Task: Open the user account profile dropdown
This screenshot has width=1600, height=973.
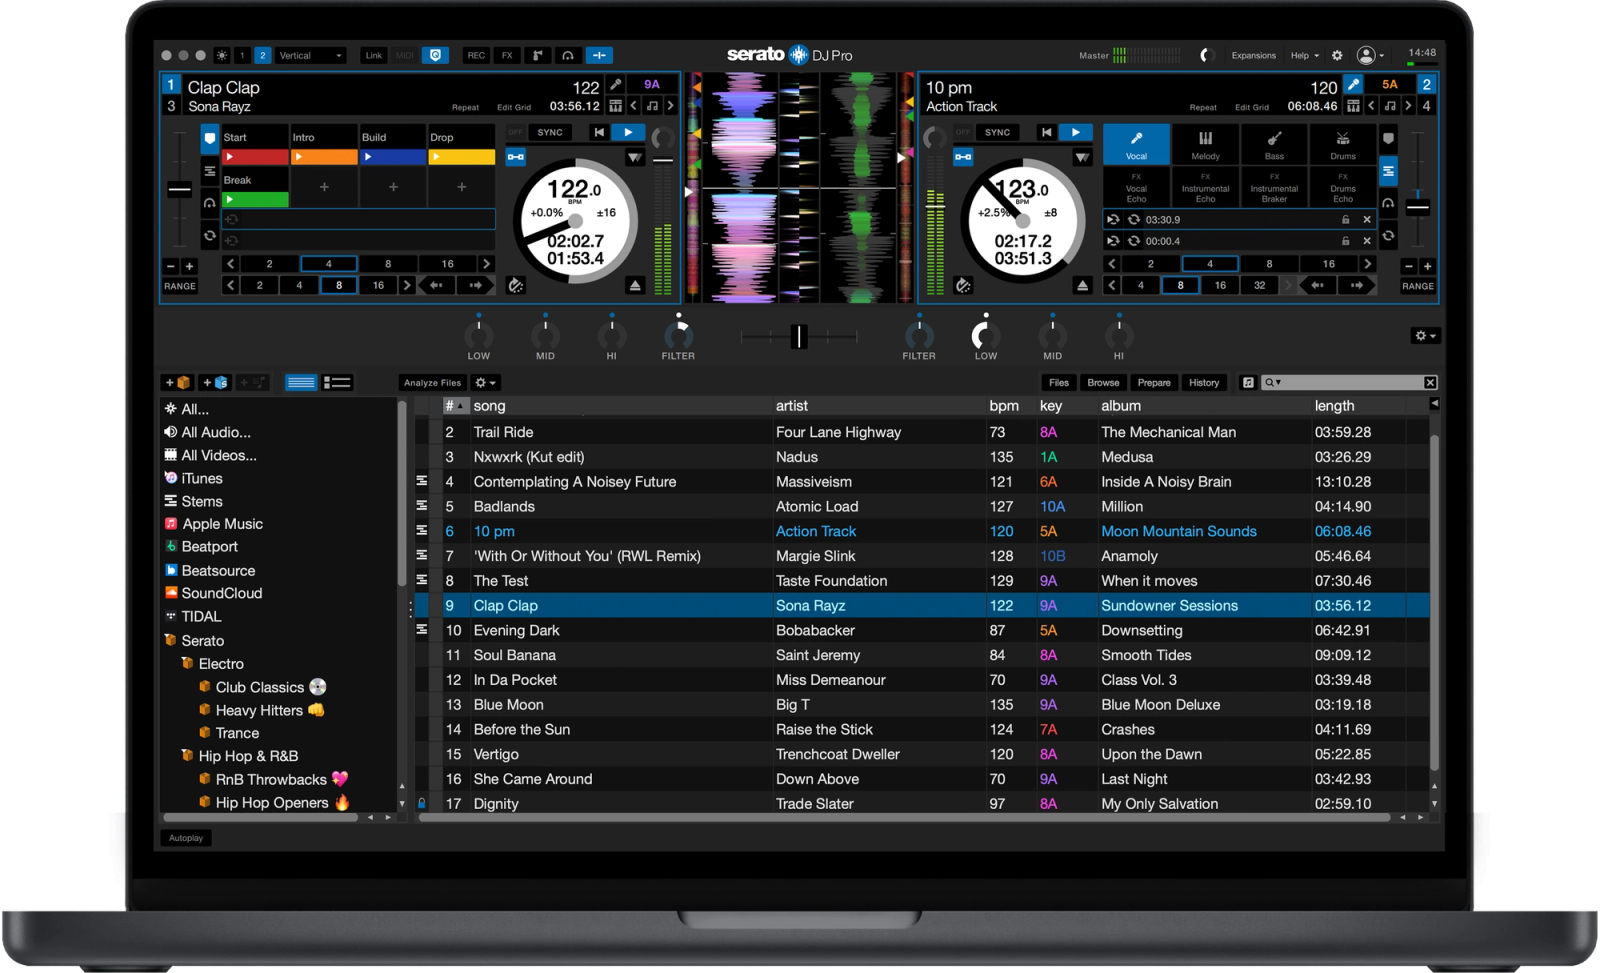Action: click(x=1370, y=56)
